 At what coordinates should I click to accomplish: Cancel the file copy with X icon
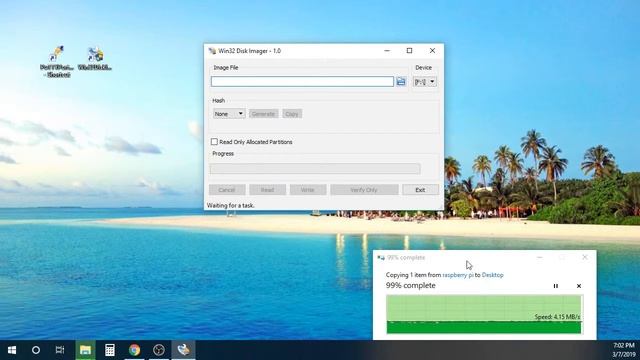[x=579, y=286]
